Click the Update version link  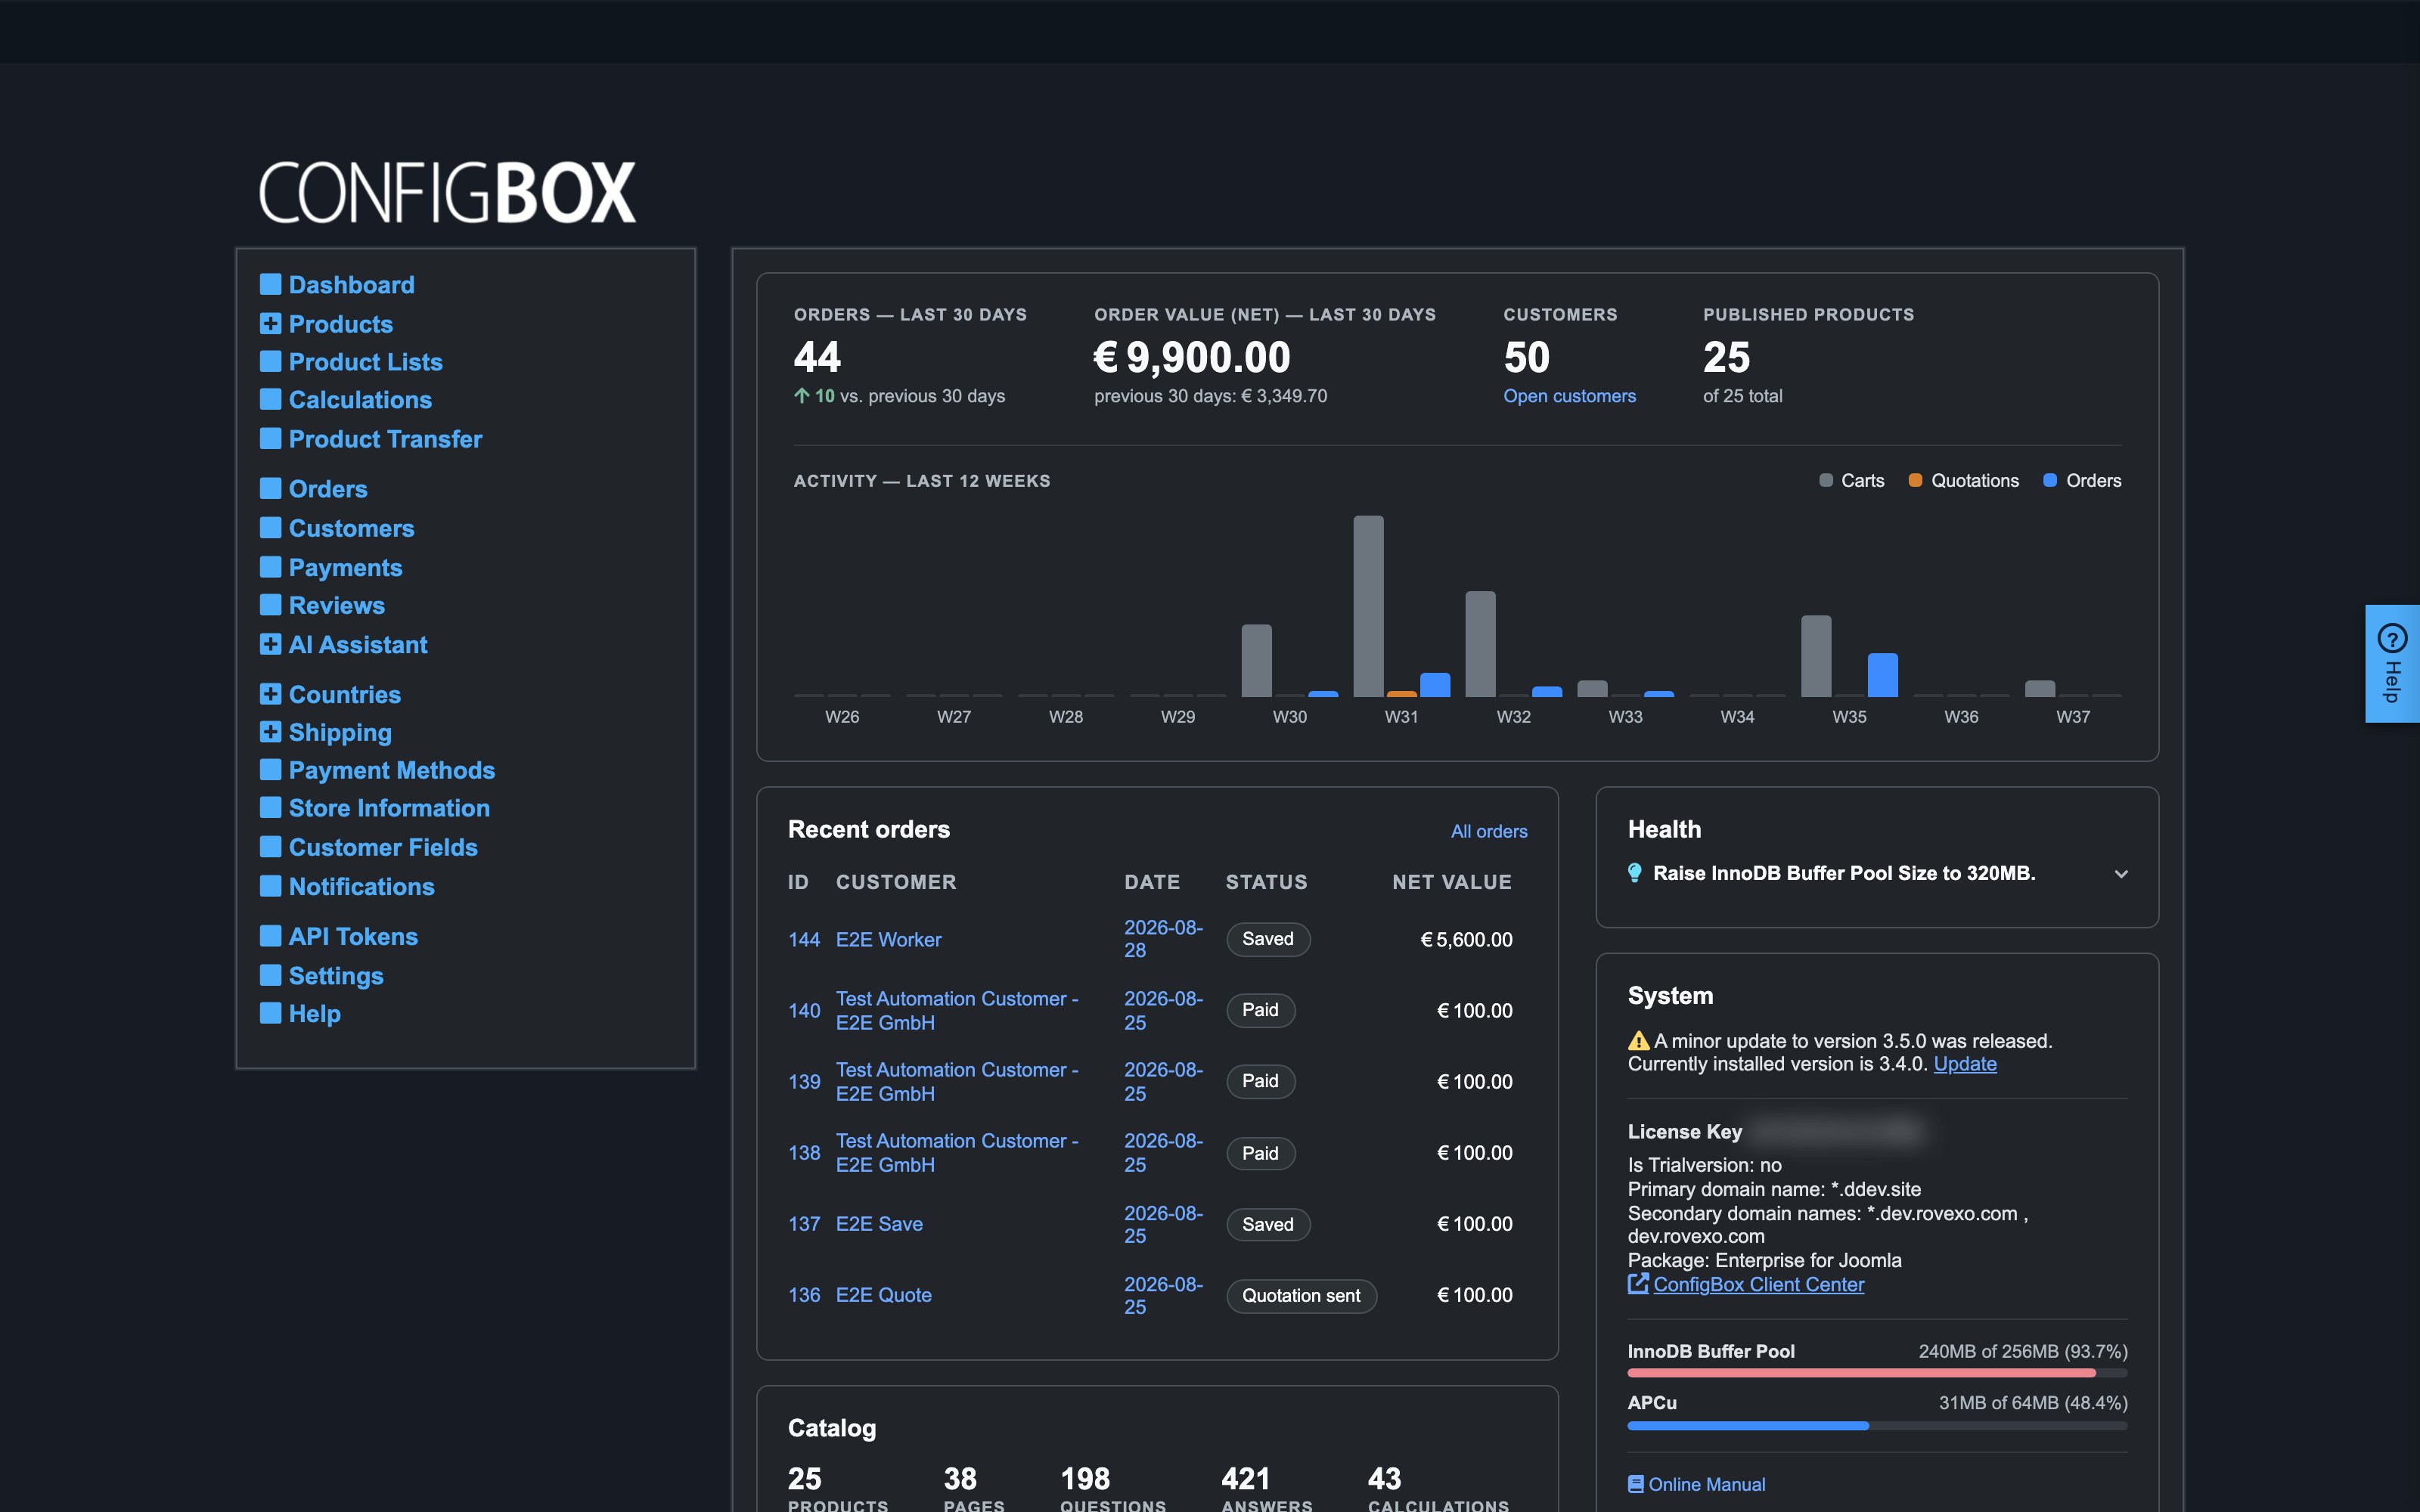1964,1064
